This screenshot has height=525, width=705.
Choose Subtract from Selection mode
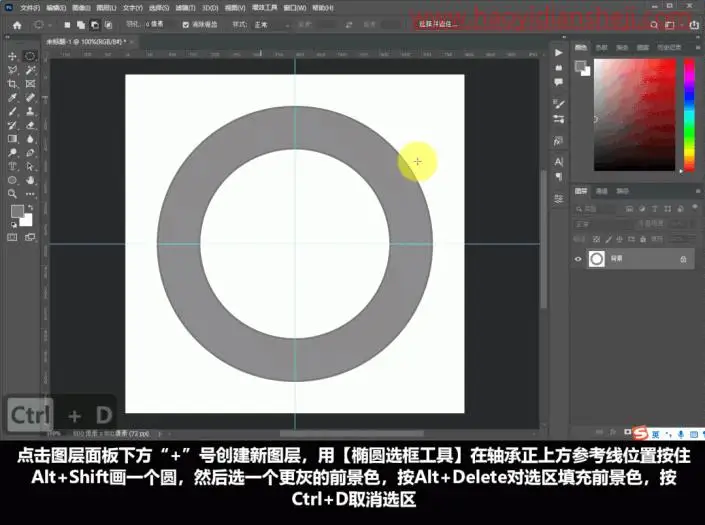coord(95,25)
